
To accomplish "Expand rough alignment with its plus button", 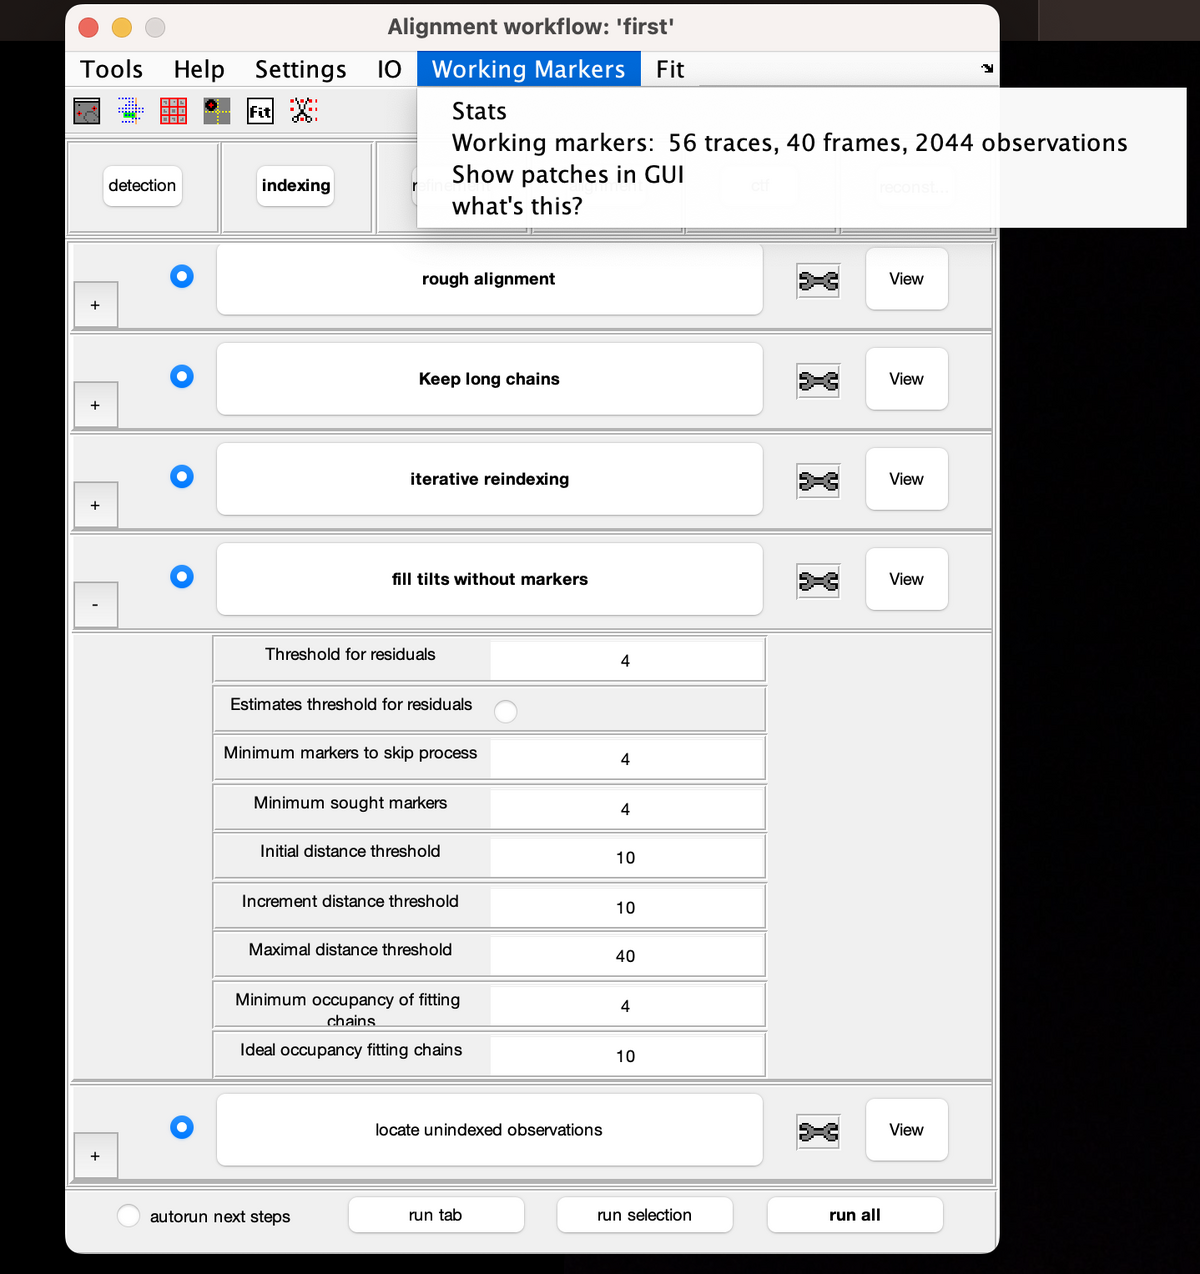I will tap(95, 304).
